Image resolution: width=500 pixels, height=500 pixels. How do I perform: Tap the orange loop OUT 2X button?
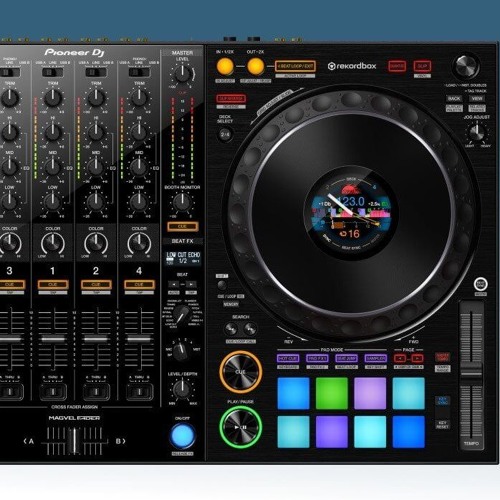(256, 66)
